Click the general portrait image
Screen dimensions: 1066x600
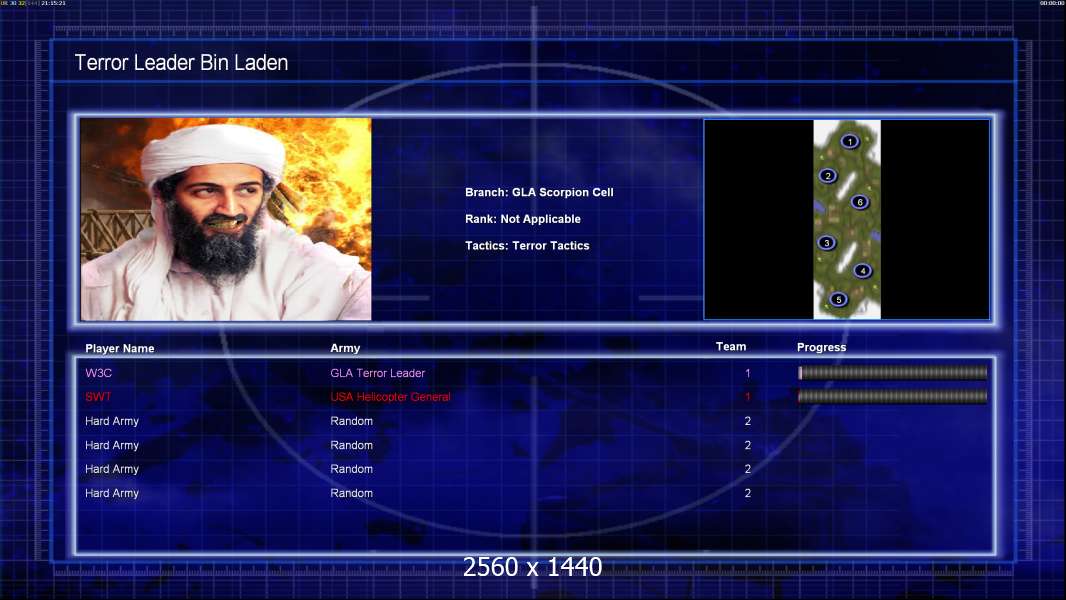226,219
